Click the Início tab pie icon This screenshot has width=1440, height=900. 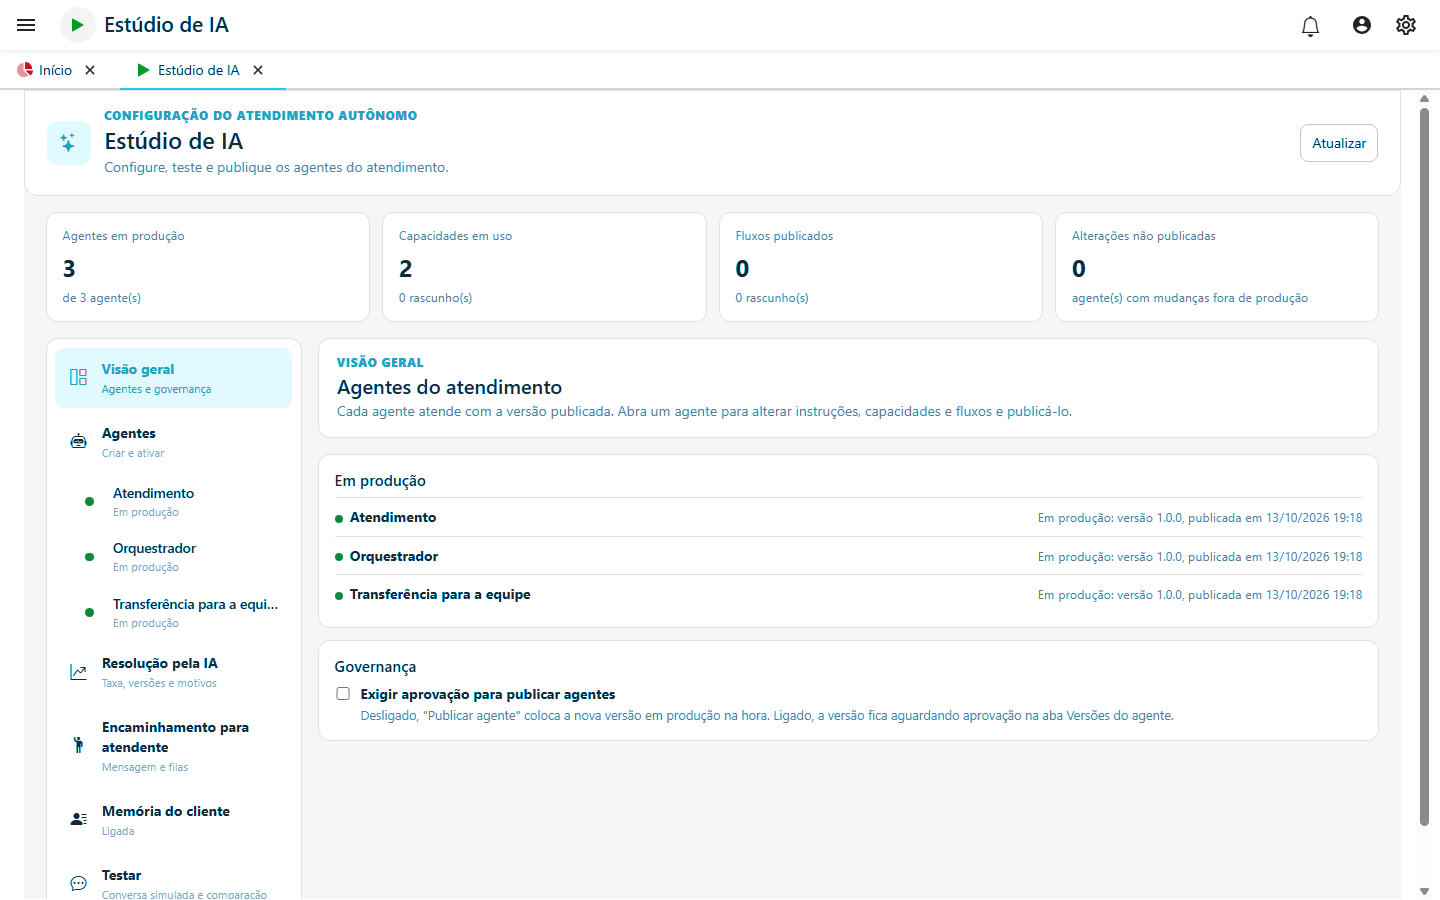25,70
